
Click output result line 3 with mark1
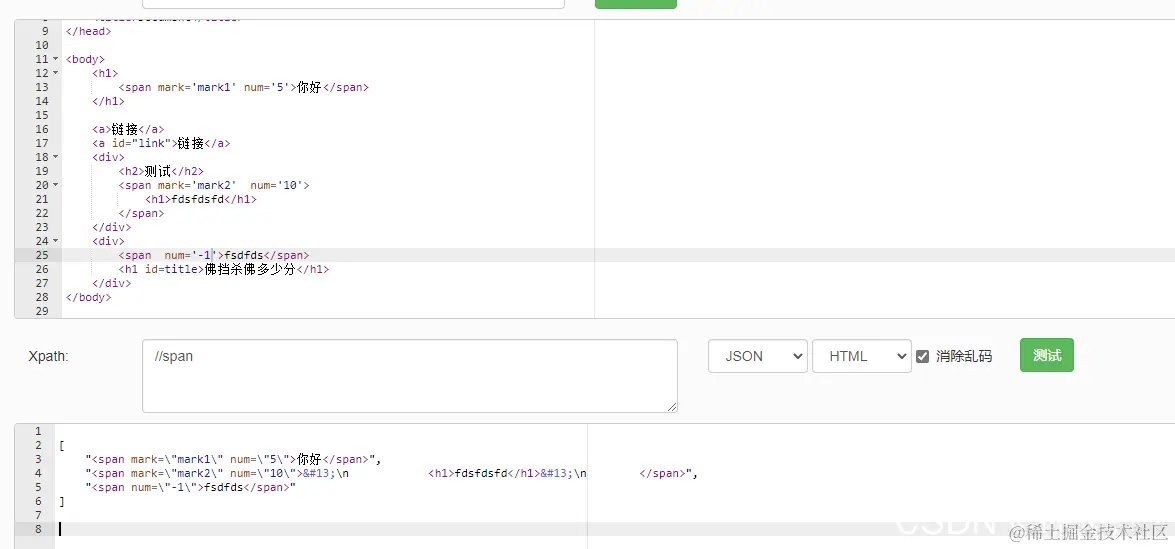click(x=234, y=459)
